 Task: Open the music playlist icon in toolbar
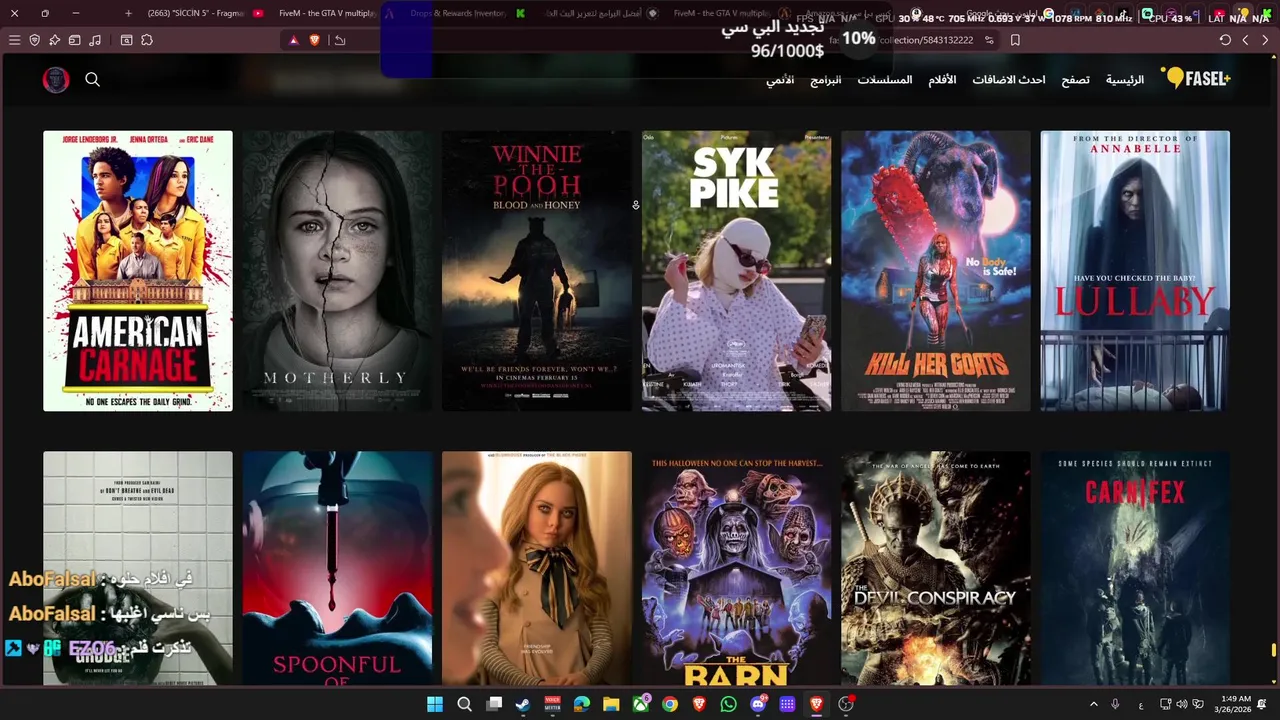95,40
